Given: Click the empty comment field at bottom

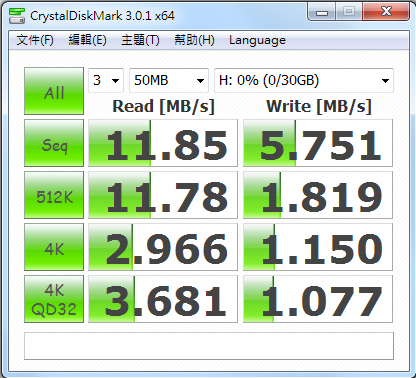Looking at the screenshot, I should [209, 346].
